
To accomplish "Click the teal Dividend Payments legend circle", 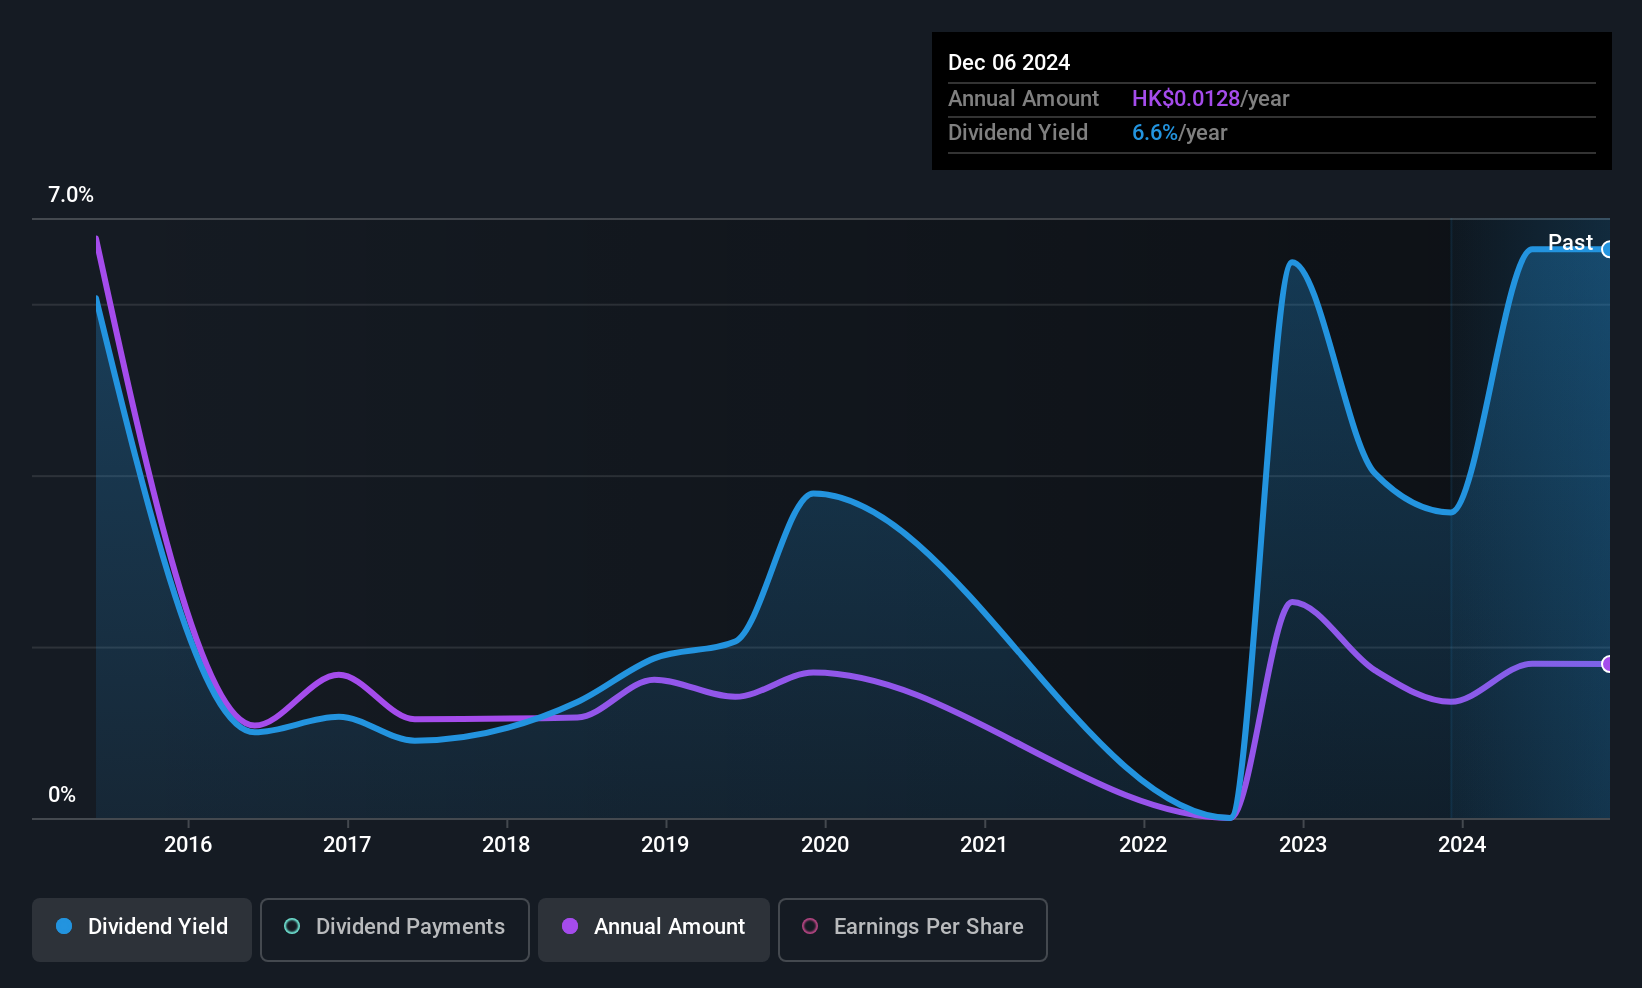I will pyautogui.click(x=292, y=926).
